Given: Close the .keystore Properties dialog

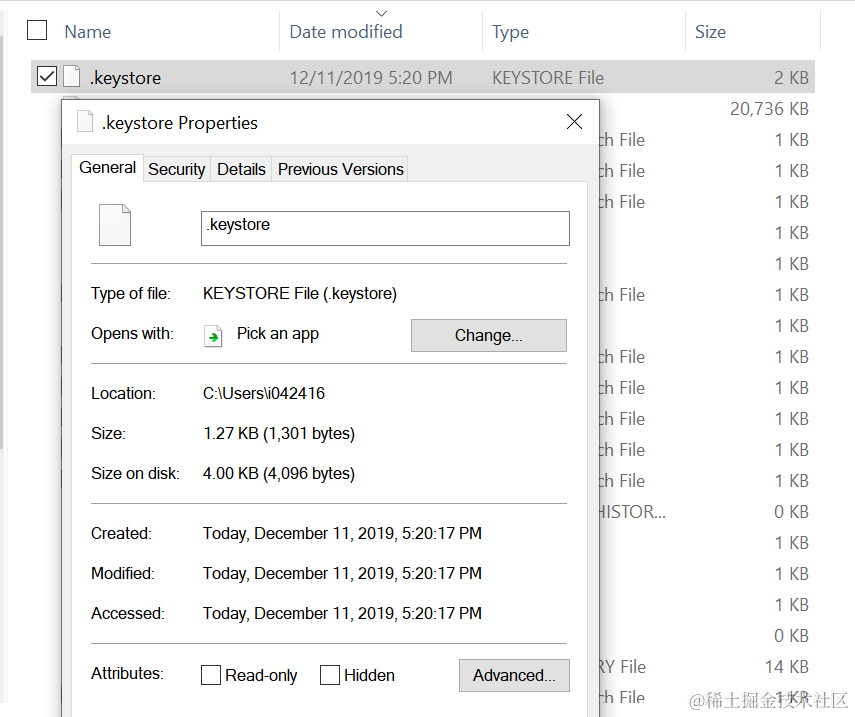Looking at the screenshot, I should tap(574, 122).
